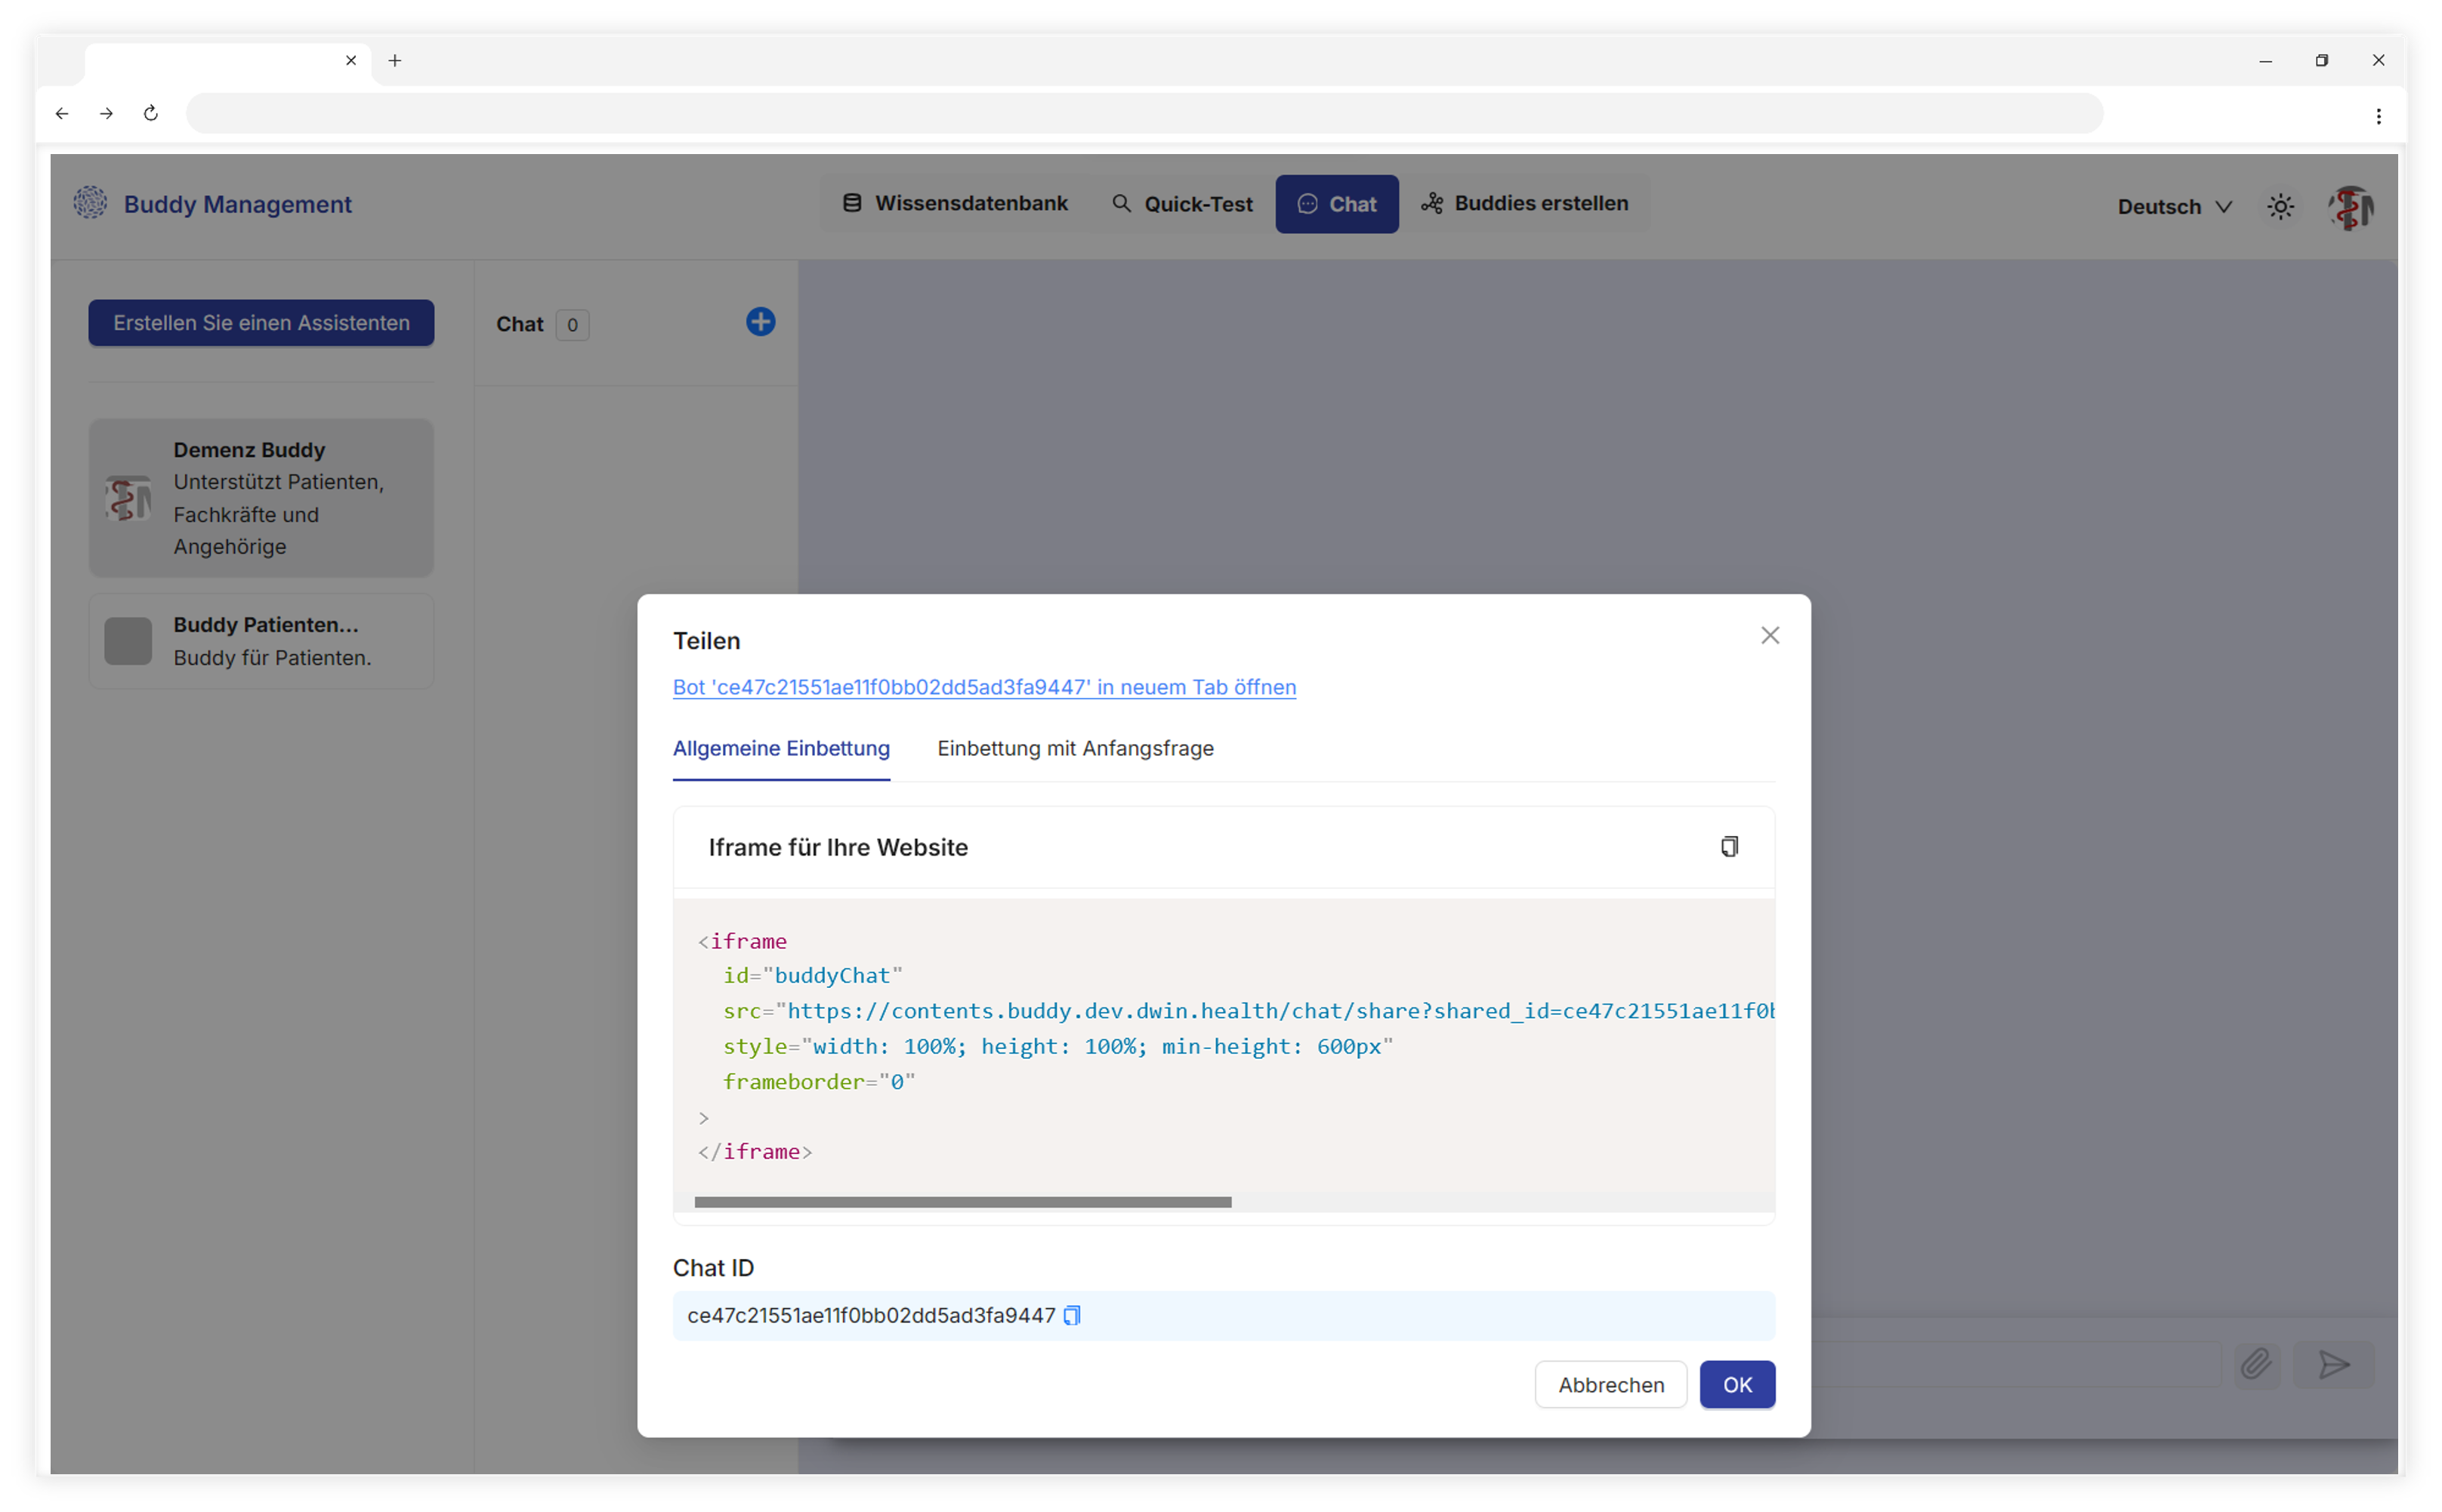Click the Buddy Patienten grey avatar
This screenshot has width=2442, height=1512.
coord(128,640)
